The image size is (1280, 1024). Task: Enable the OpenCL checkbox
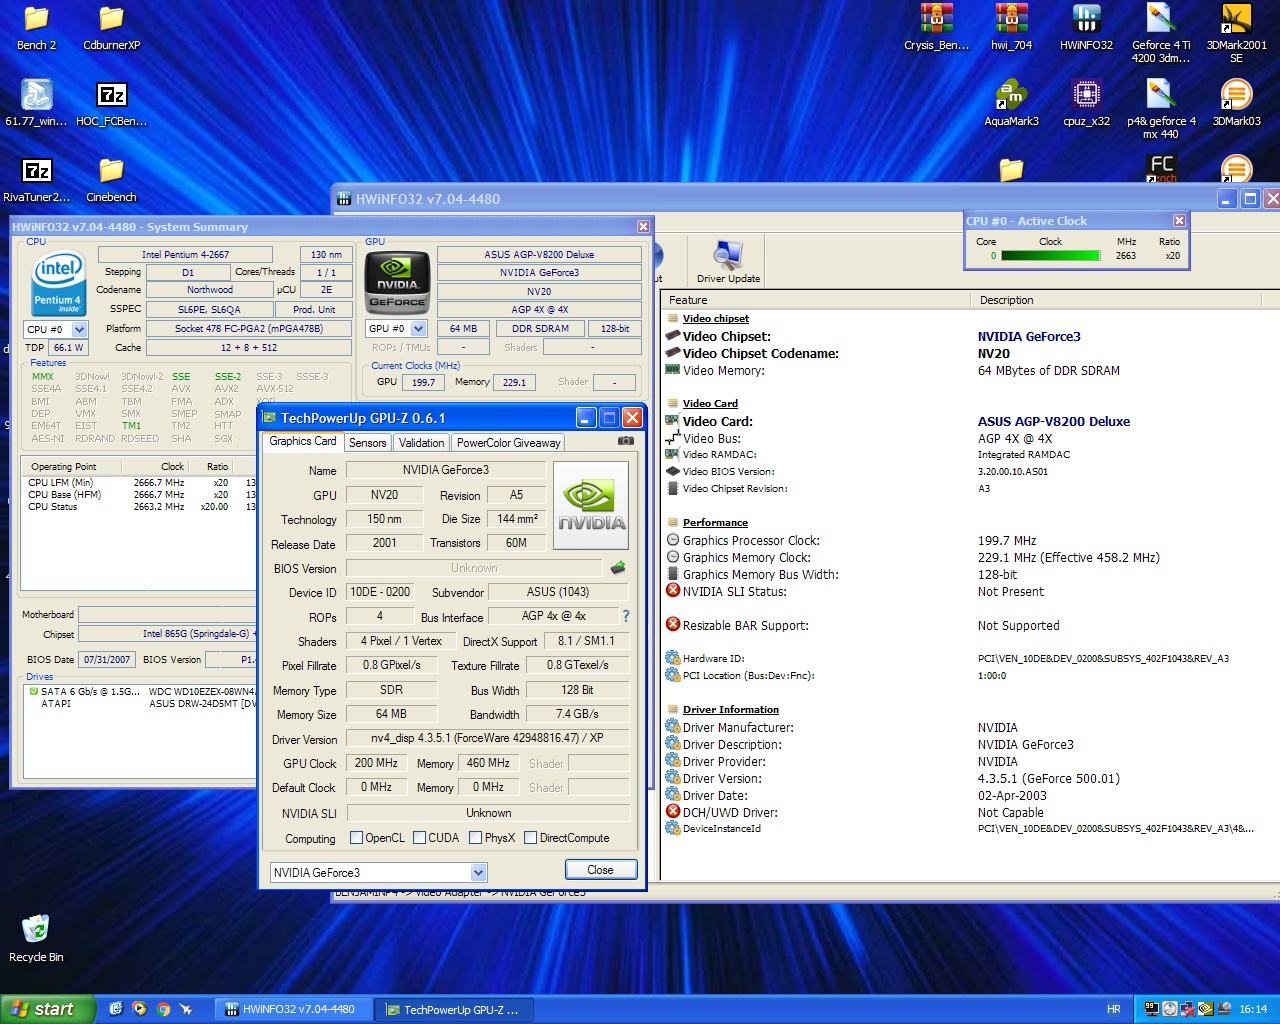click(x=356, y=838)
